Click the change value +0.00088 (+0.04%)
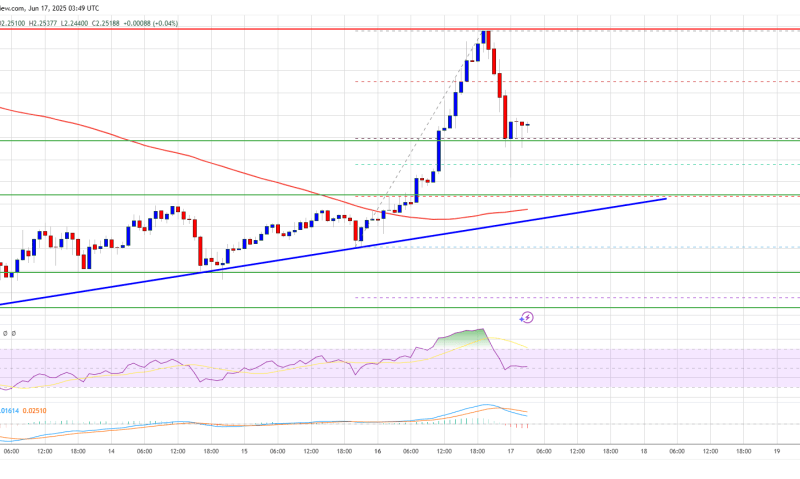The width and height of the screenshot is (800, 479). (151, 23)
